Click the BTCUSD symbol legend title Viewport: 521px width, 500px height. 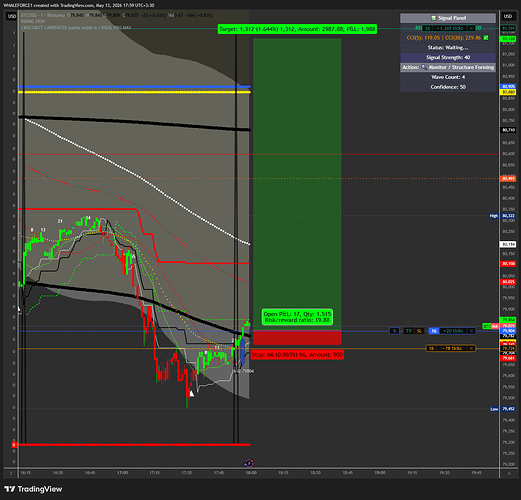[x=43, y=15]
